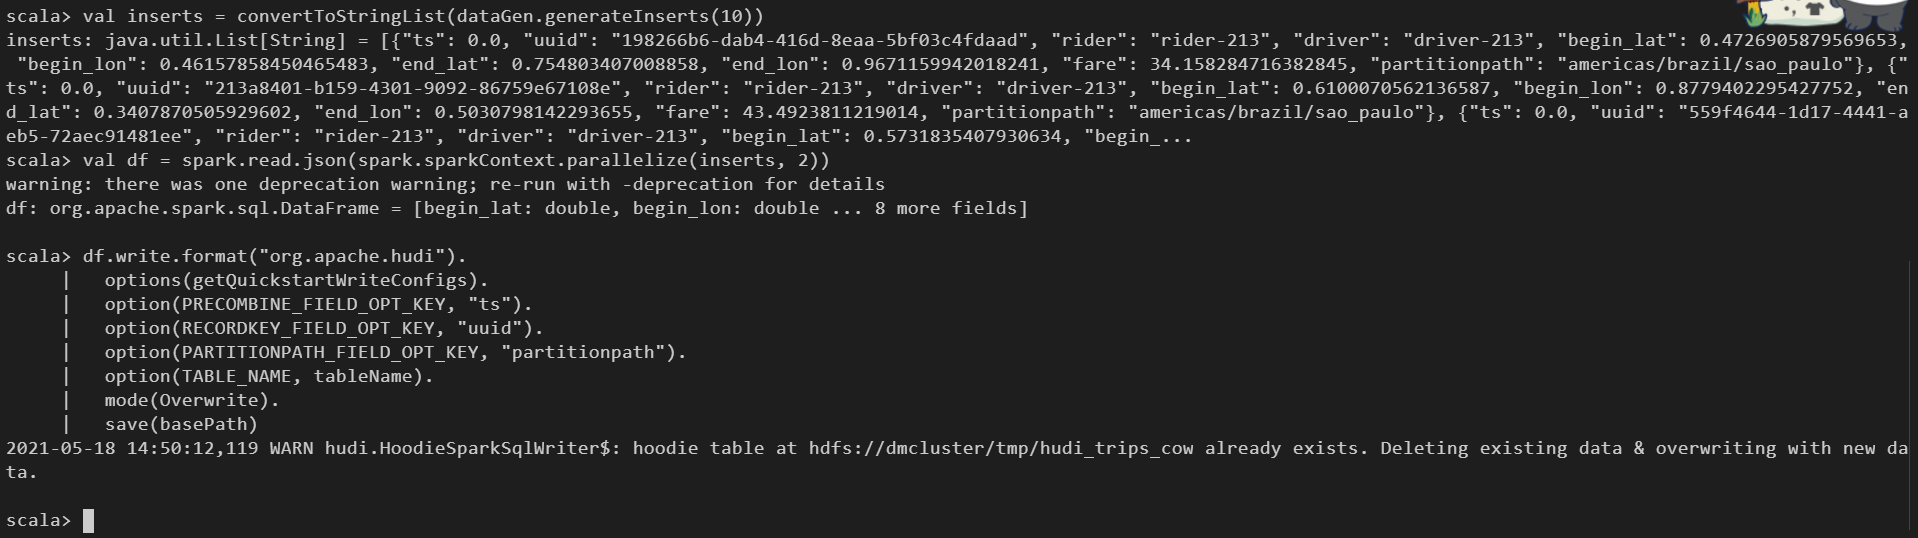Click the save(basePath) line
Screen dimensions: 1918x538
click(x=181, y=424)
